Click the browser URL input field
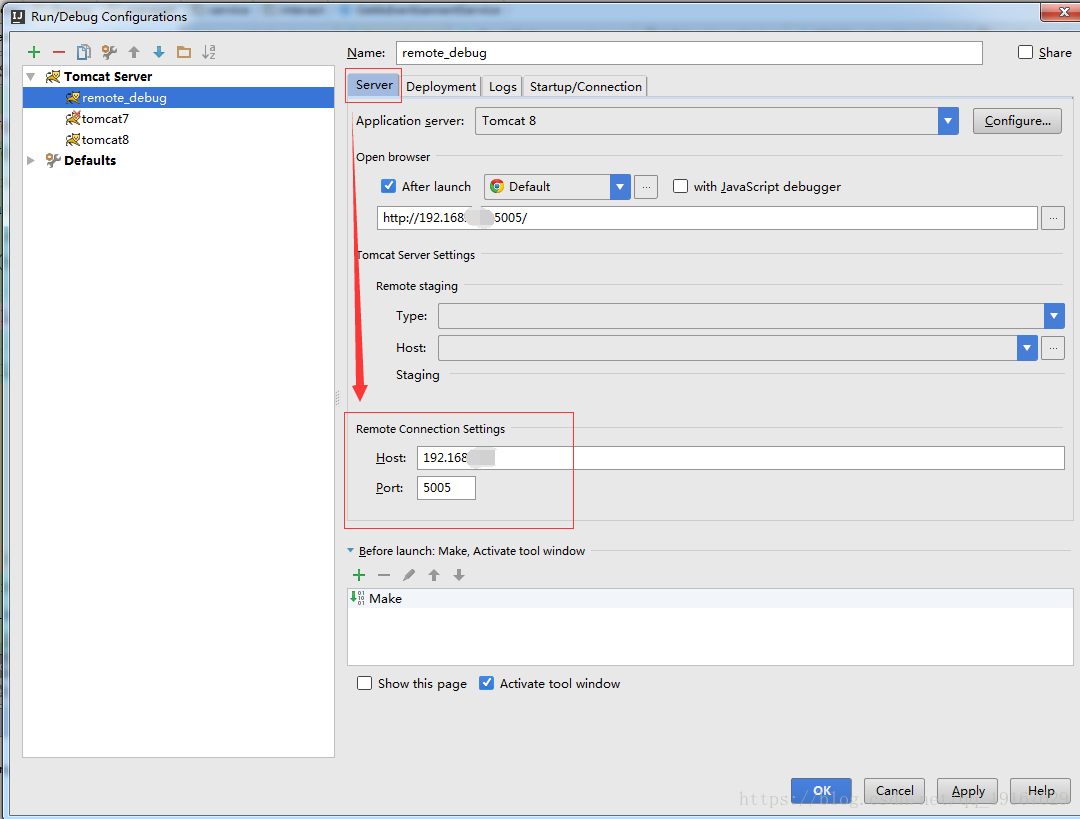 click(707, 218)
